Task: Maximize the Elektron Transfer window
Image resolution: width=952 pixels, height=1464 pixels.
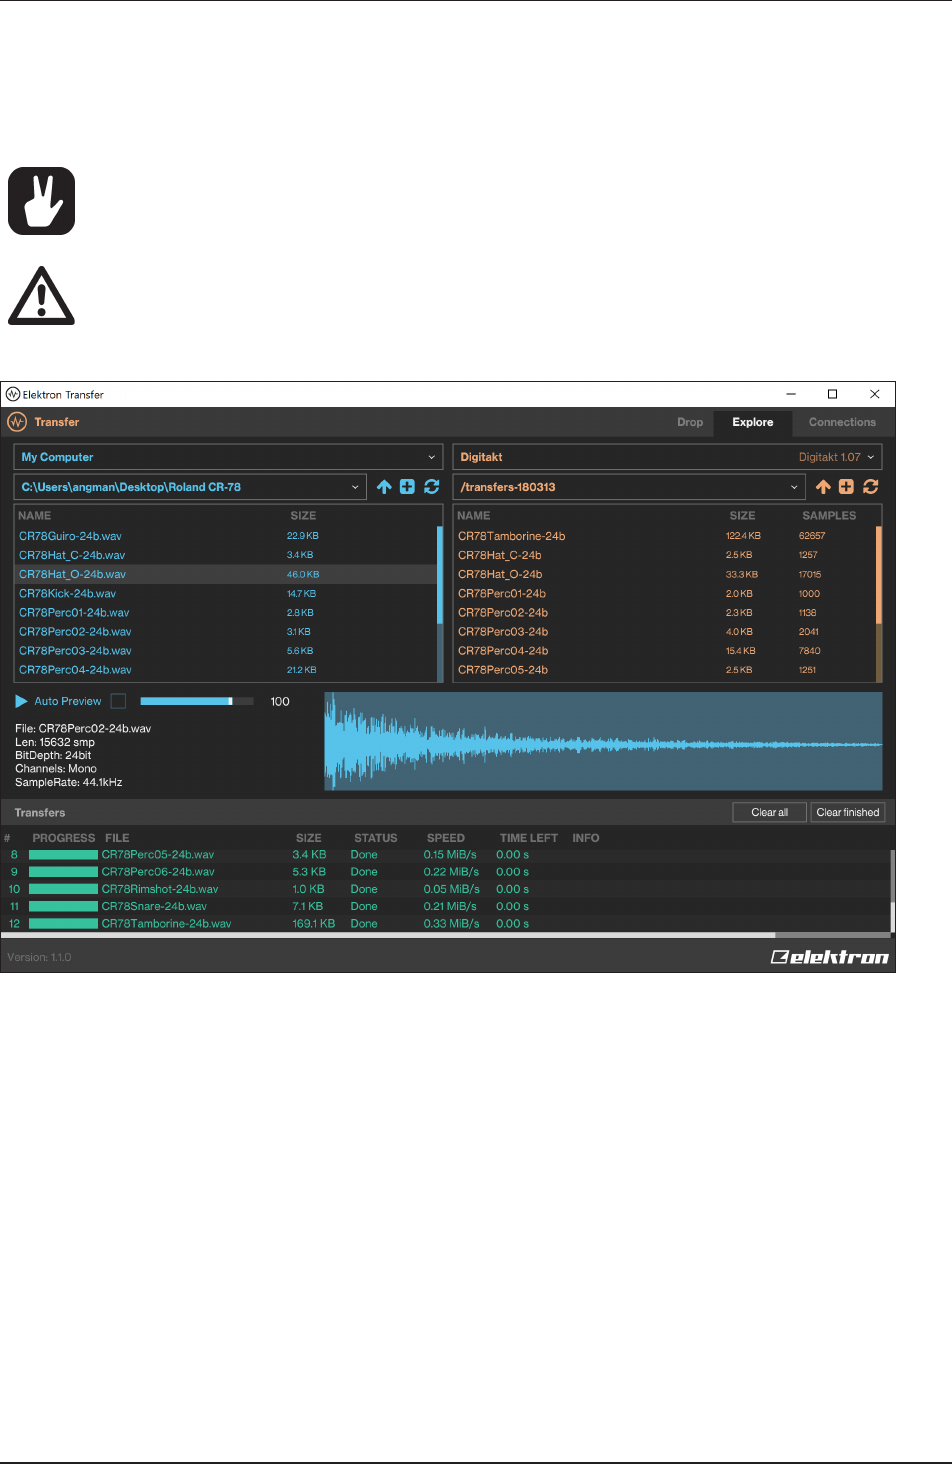Action: [832, 394]
